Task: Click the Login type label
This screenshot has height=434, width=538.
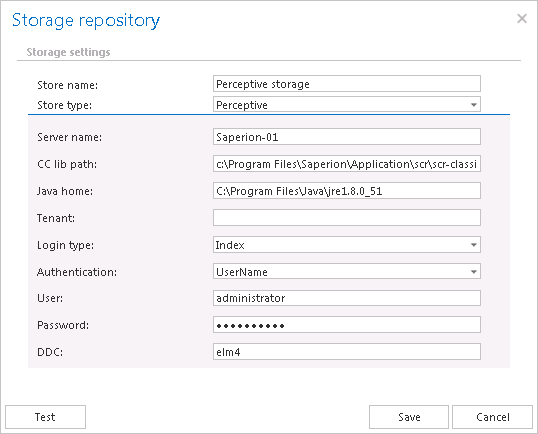Action: pos(65,245)
